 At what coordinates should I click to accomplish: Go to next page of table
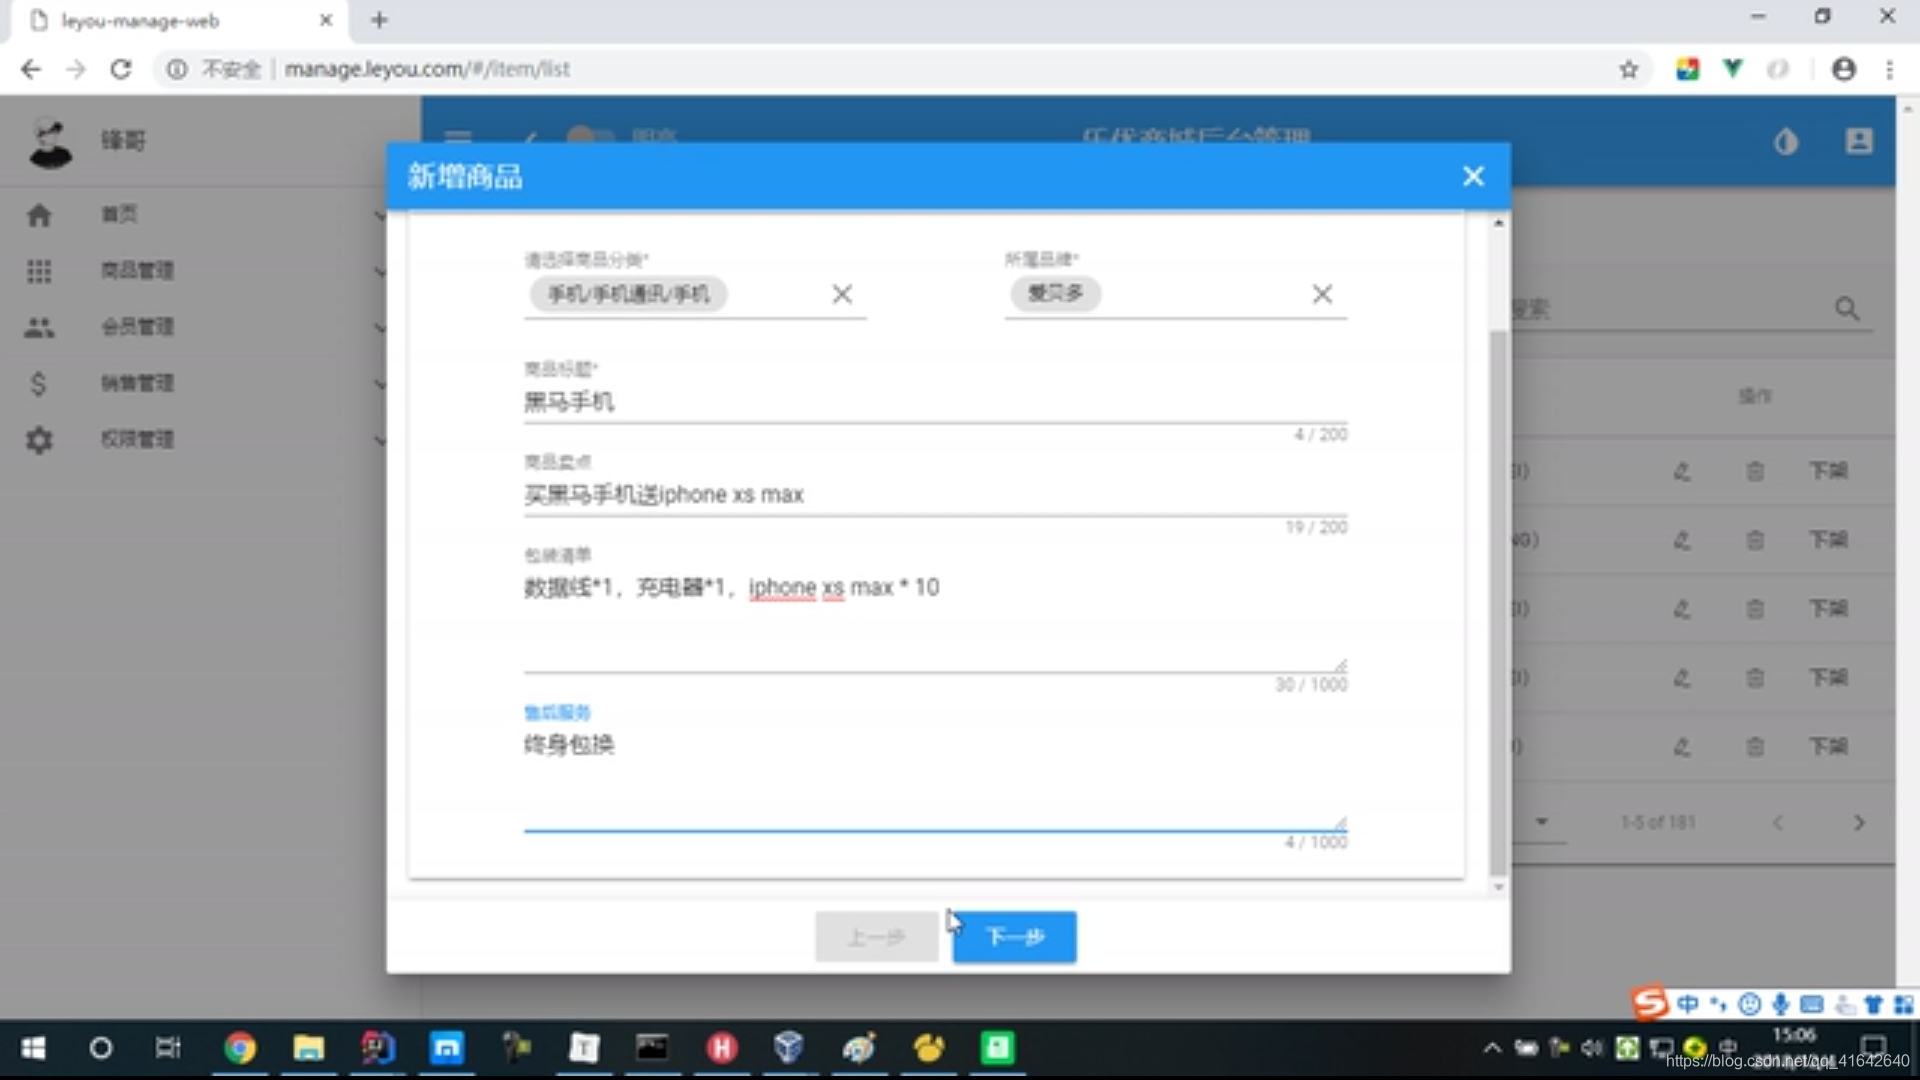pos(1859,823)
